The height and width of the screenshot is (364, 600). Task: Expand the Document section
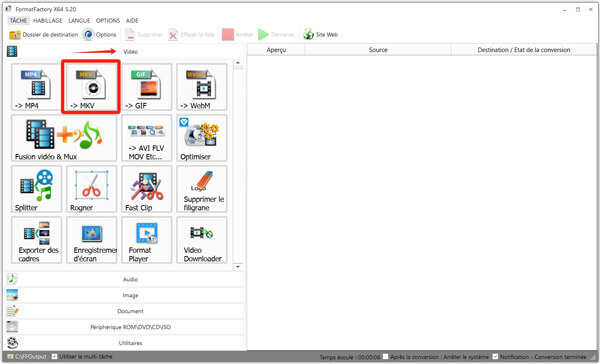pyautogui.click(x=125, y=311)
